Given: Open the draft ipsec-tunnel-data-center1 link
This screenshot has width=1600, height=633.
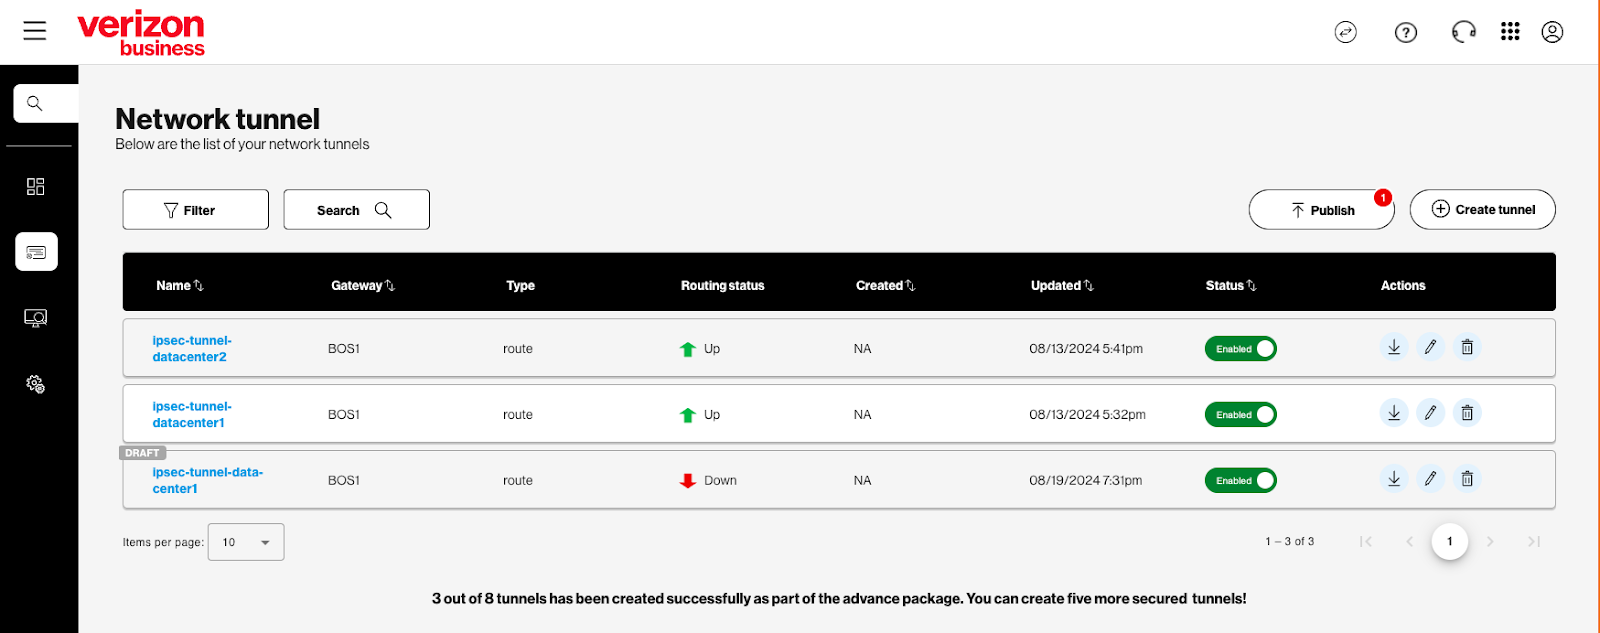Looking at the screenshot, I should (208, 481).
